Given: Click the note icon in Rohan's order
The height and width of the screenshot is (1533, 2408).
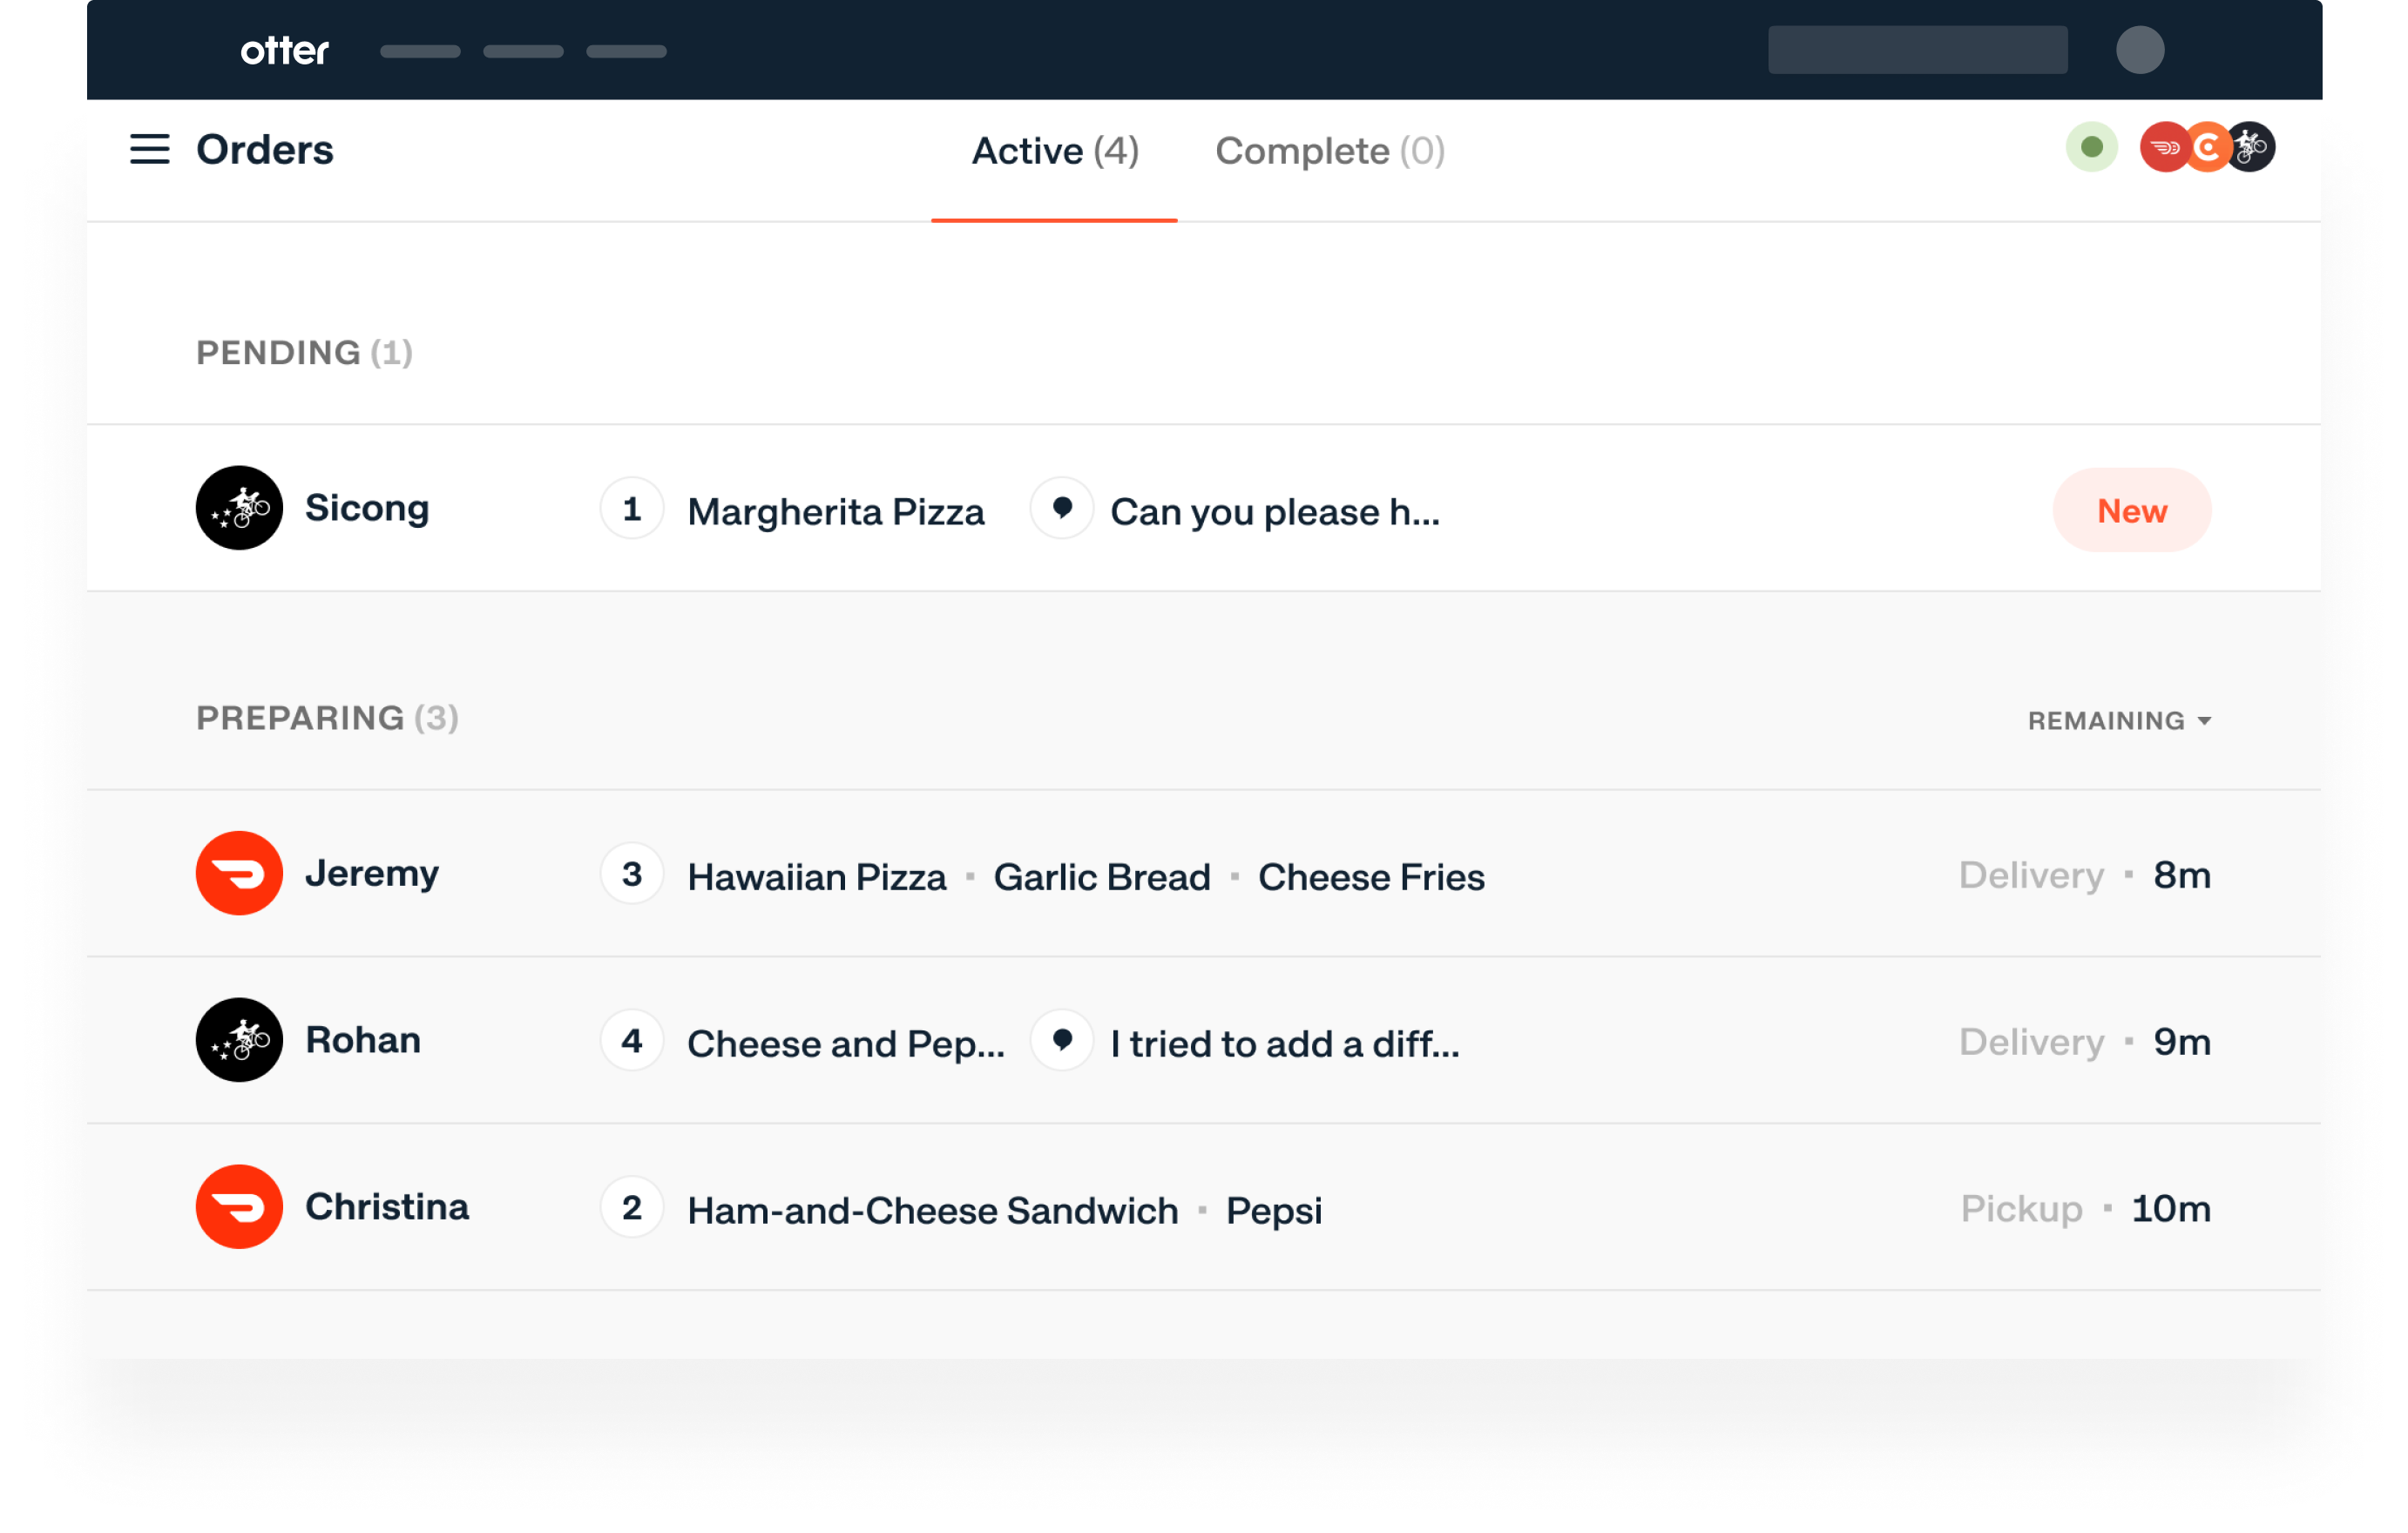Looking at the screenshot, I should 1062,1041.
